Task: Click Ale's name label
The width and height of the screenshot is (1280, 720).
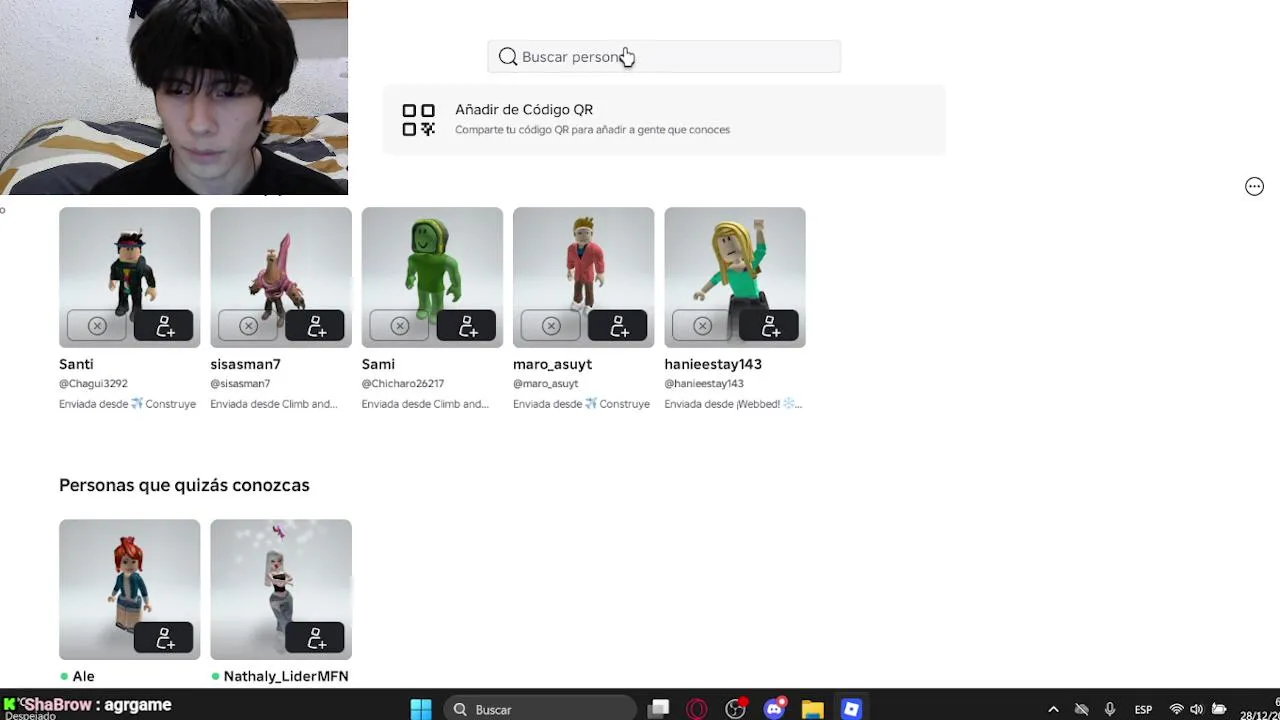Action: coord(83,676)
